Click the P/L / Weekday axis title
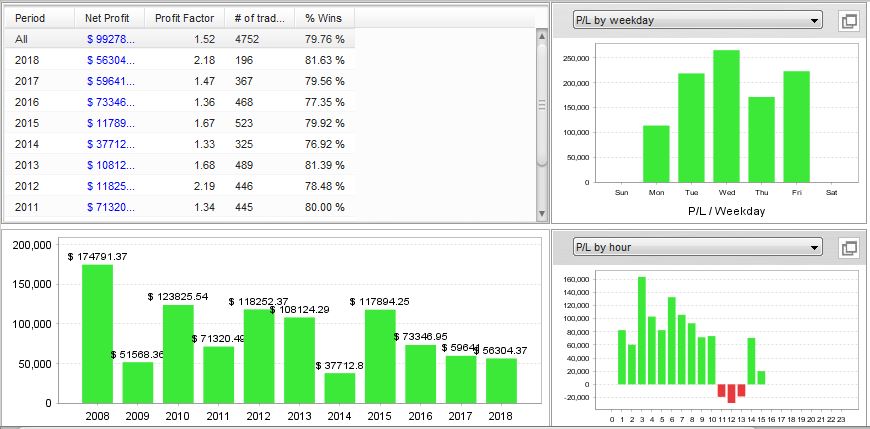Viewport: 870px width, 429px height. pyautogui.click(x=726, y=211)
